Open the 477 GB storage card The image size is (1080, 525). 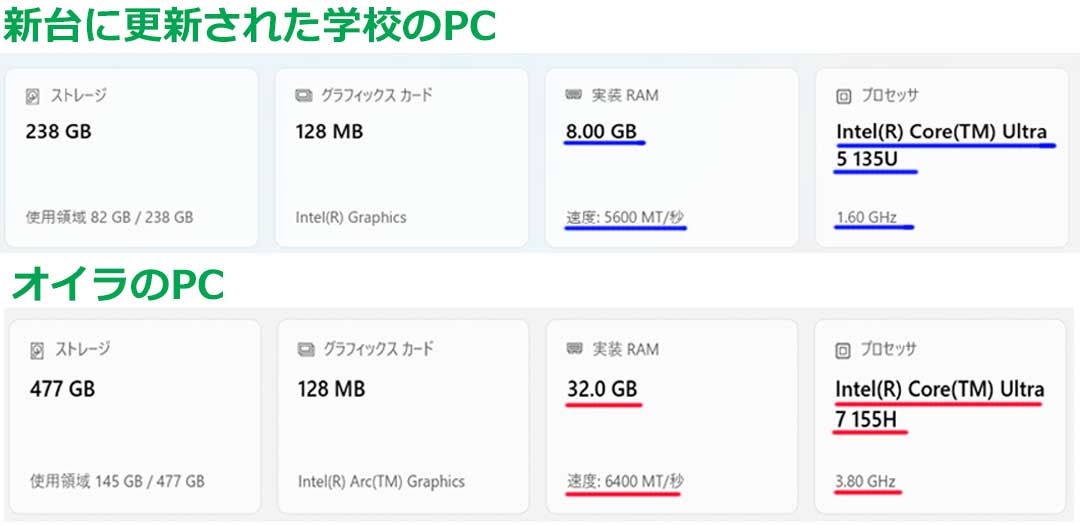[133, 411]
